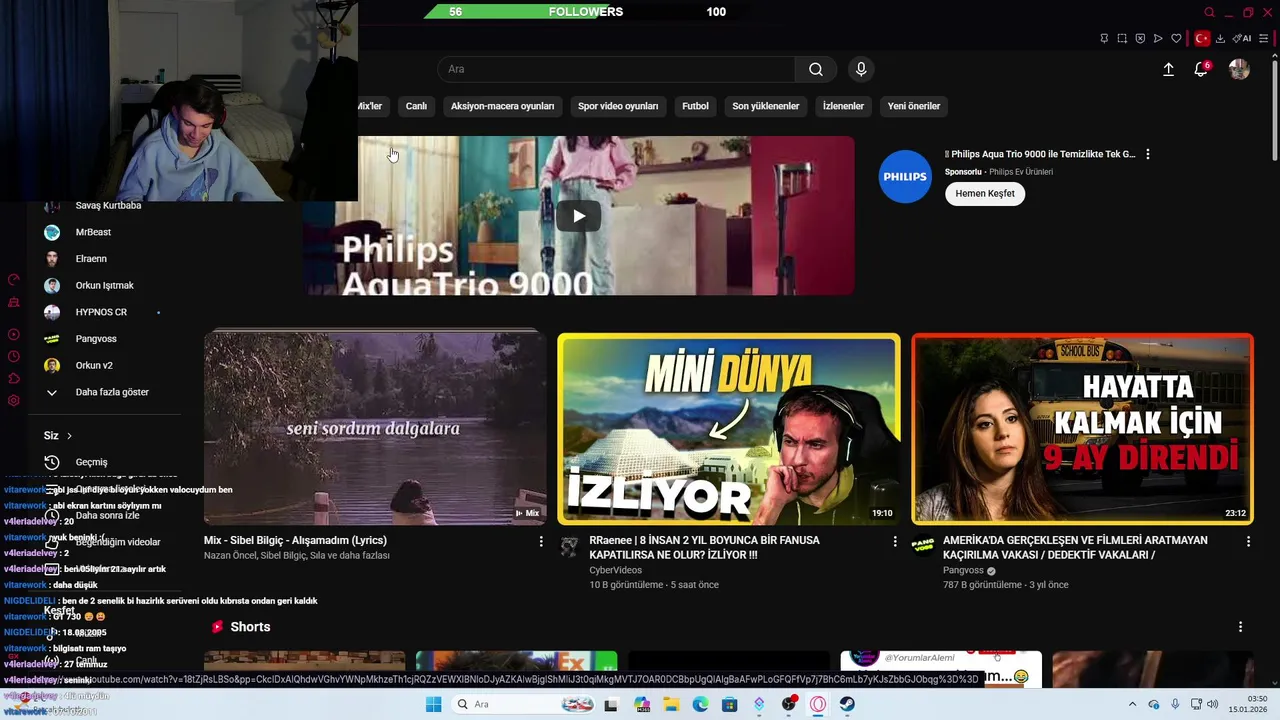Open the Shorts section options menu
Image resolution: width=1280 pixels, height=720 pixels.
click(1241, 627)
